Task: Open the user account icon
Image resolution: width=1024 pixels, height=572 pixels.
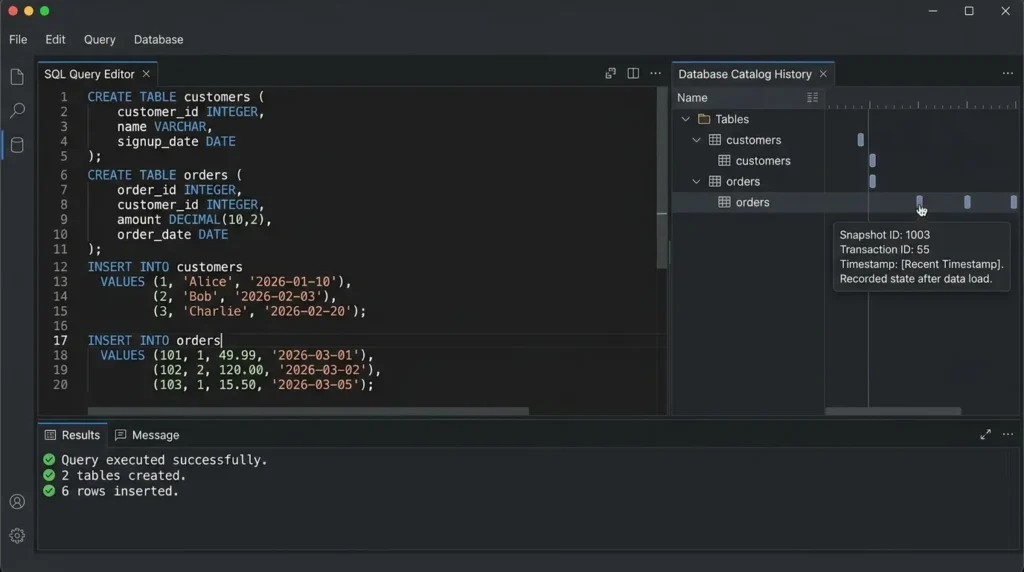Action: point(17,501)
